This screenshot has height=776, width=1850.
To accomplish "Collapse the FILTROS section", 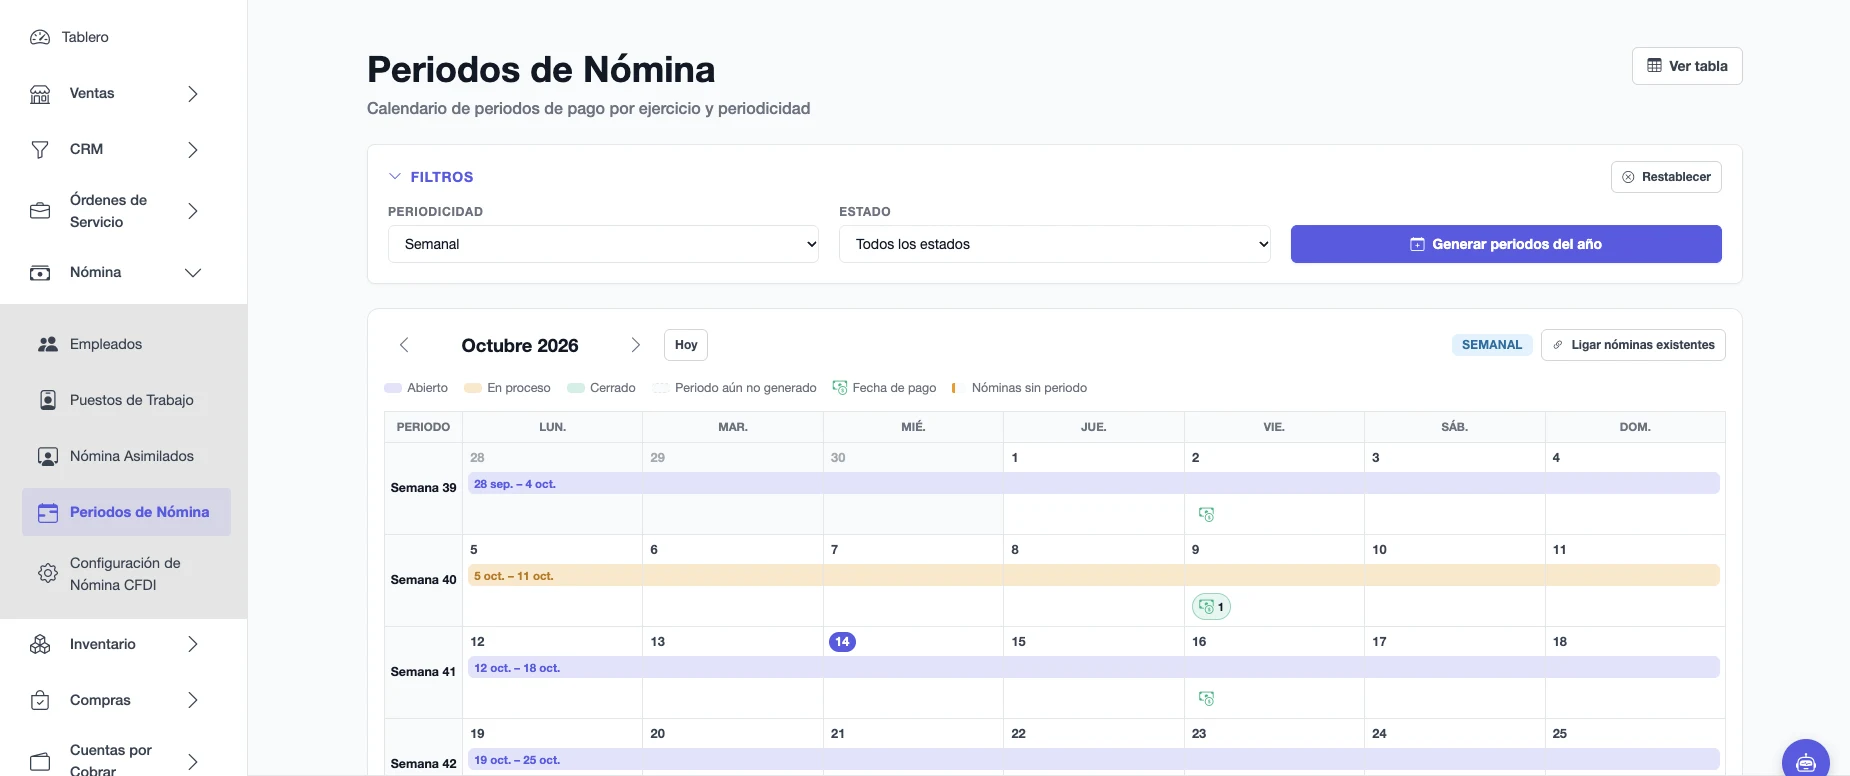I will click(431, 177).
